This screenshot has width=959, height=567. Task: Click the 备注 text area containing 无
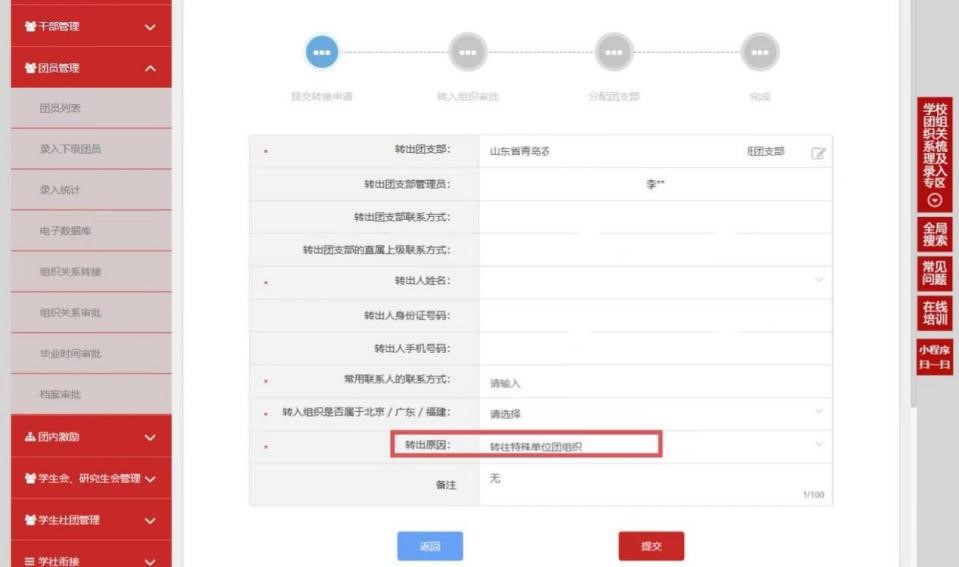coord(655,484)
